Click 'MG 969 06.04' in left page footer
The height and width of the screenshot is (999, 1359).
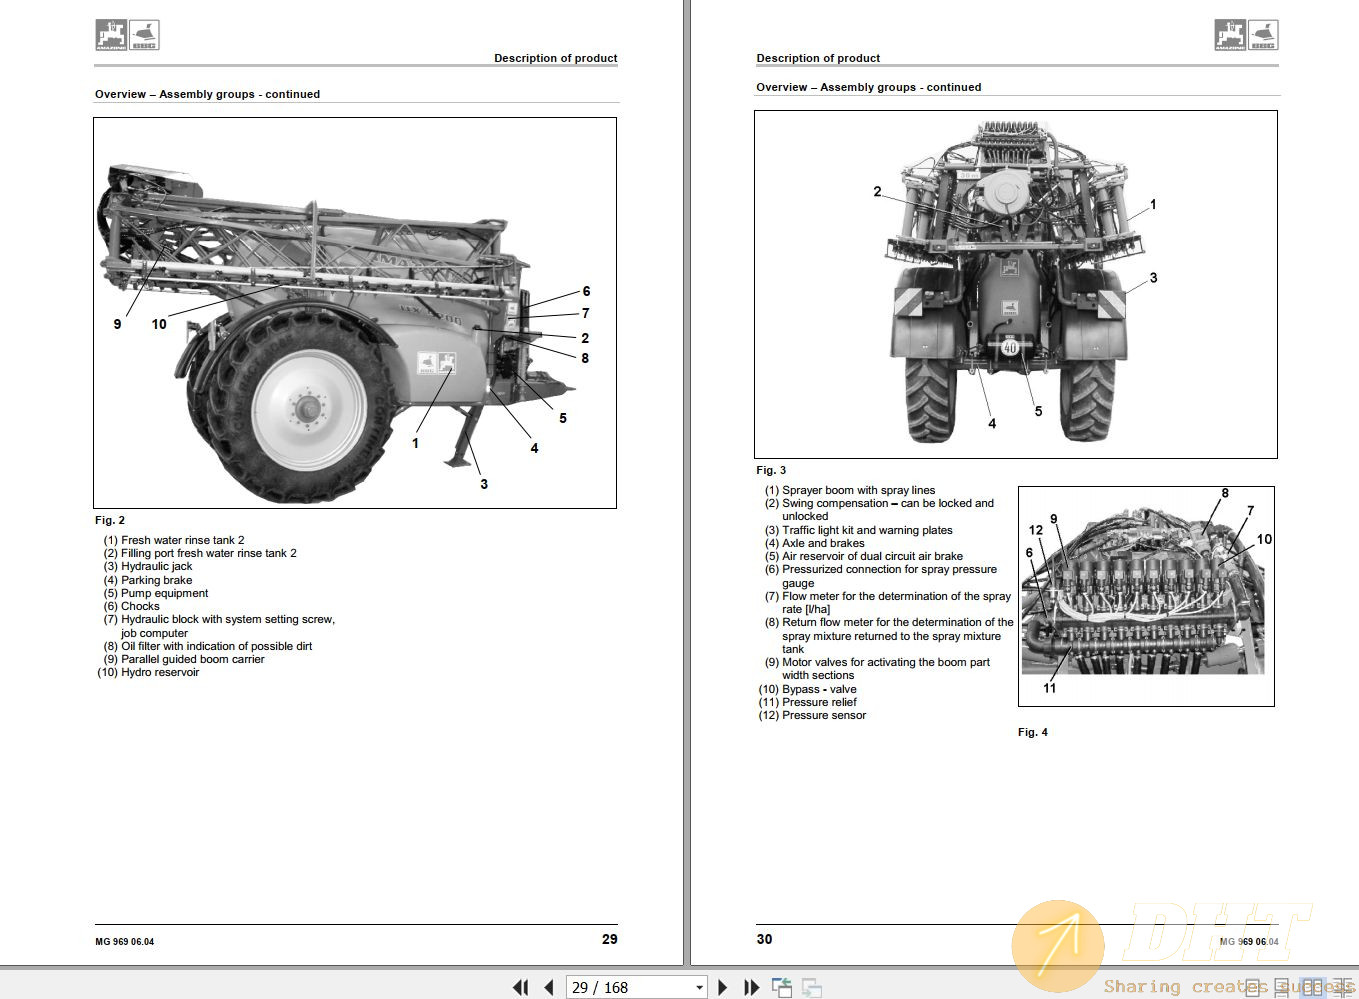[x=125, y=941]
